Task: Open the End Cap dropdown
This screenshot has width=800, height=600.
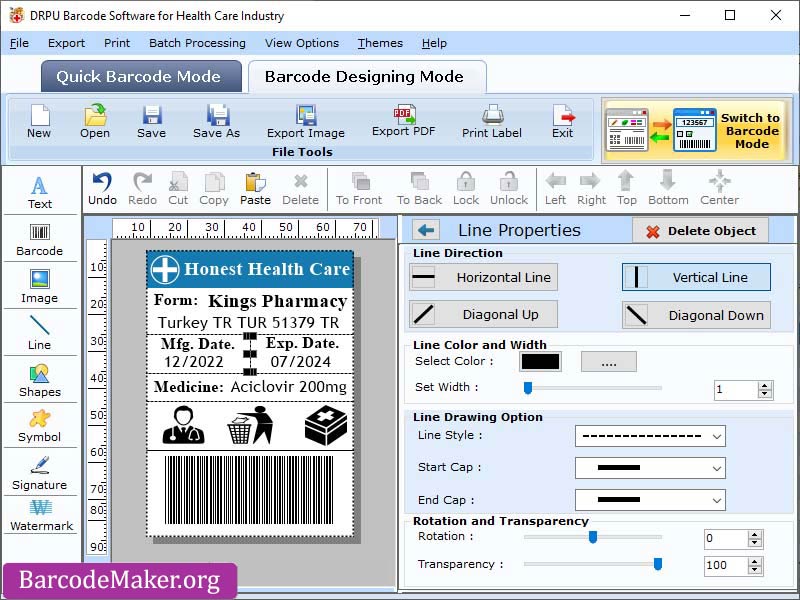Action: point(650,500)
